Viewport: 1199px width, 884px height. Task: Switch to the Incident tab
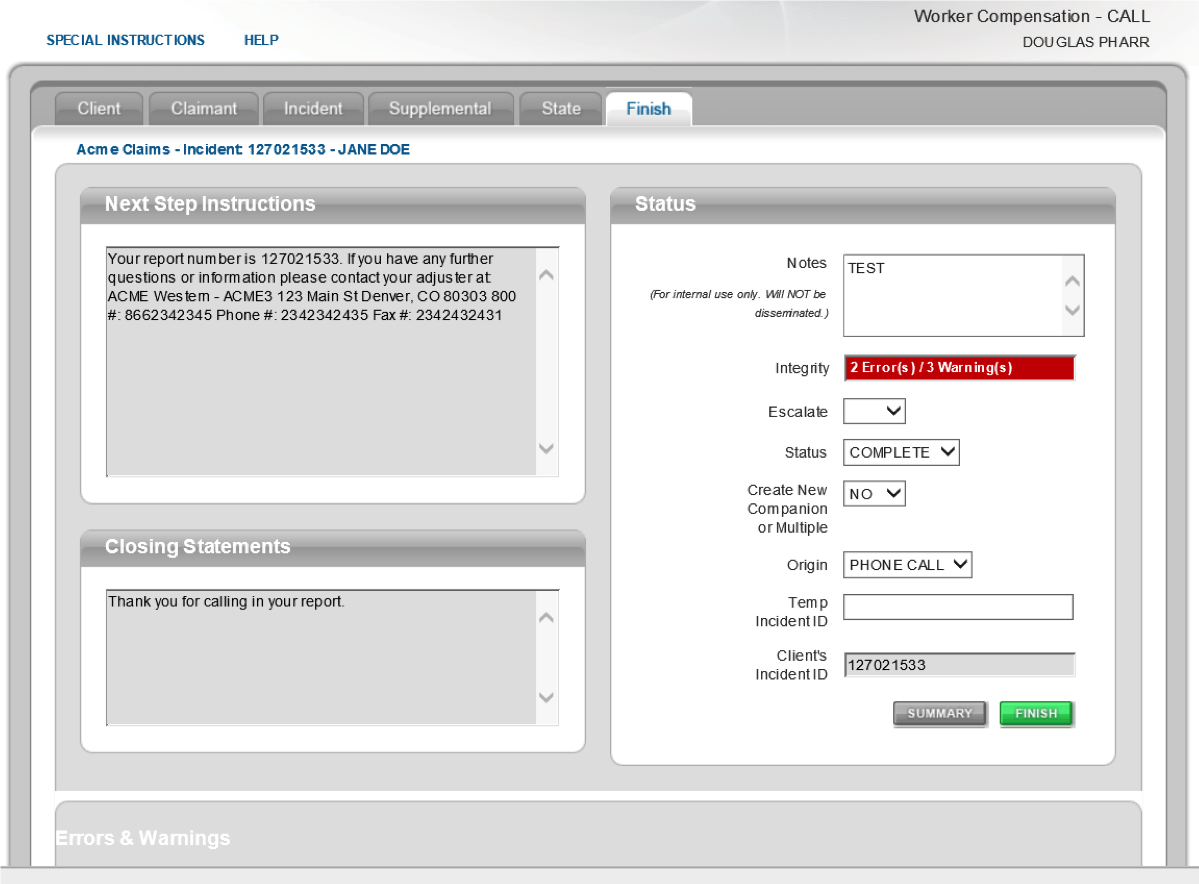point(313,109)
